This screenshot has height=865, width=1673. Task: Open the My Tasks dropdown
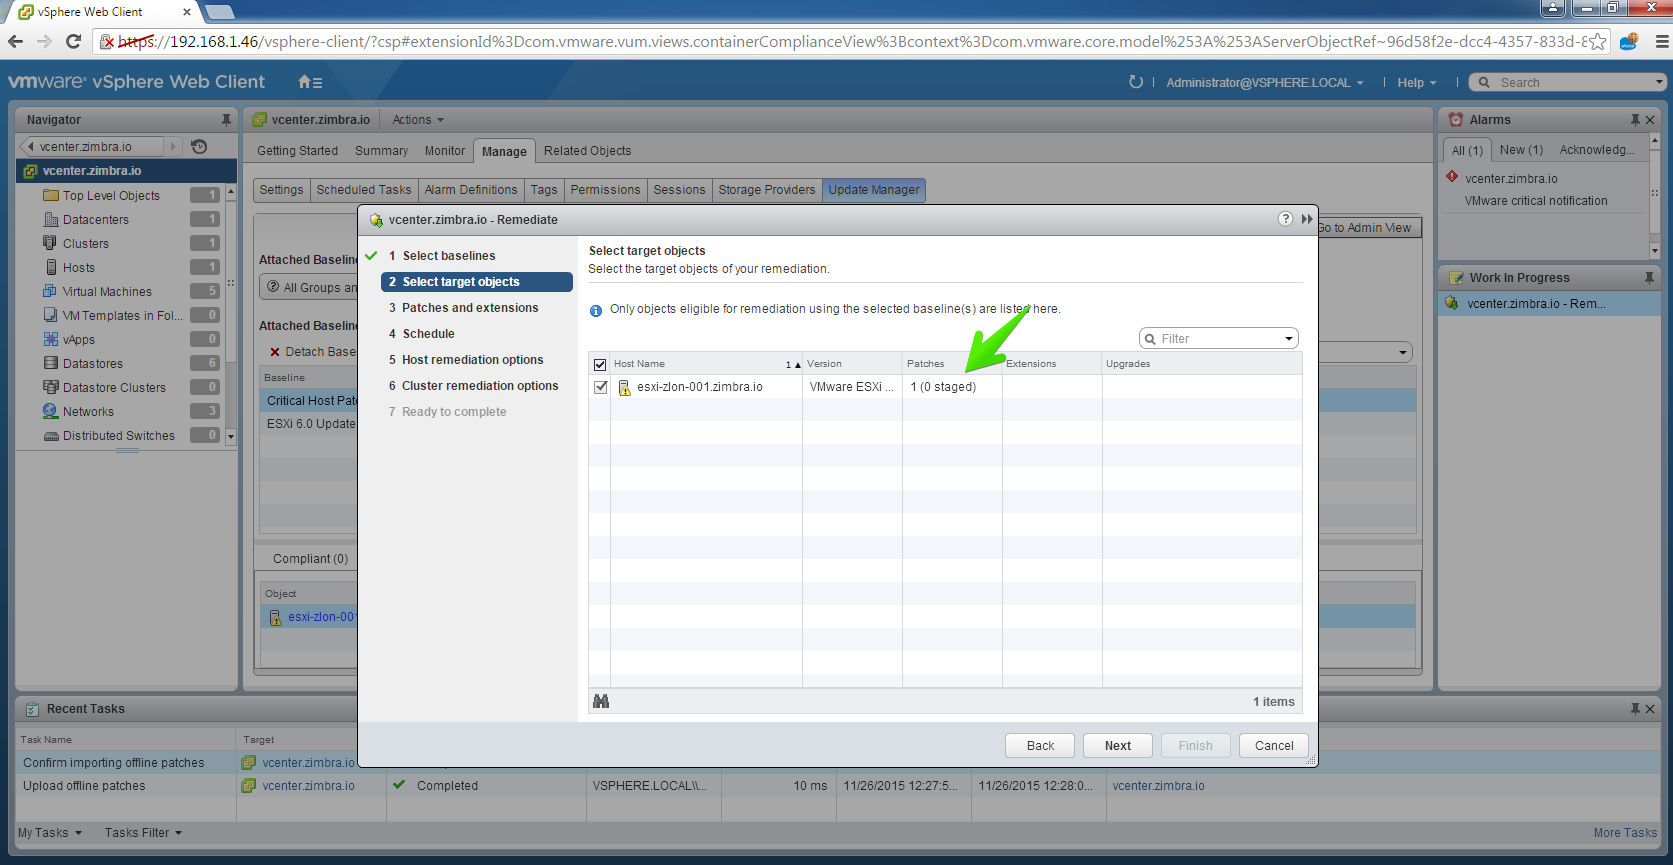click(50, 832)
